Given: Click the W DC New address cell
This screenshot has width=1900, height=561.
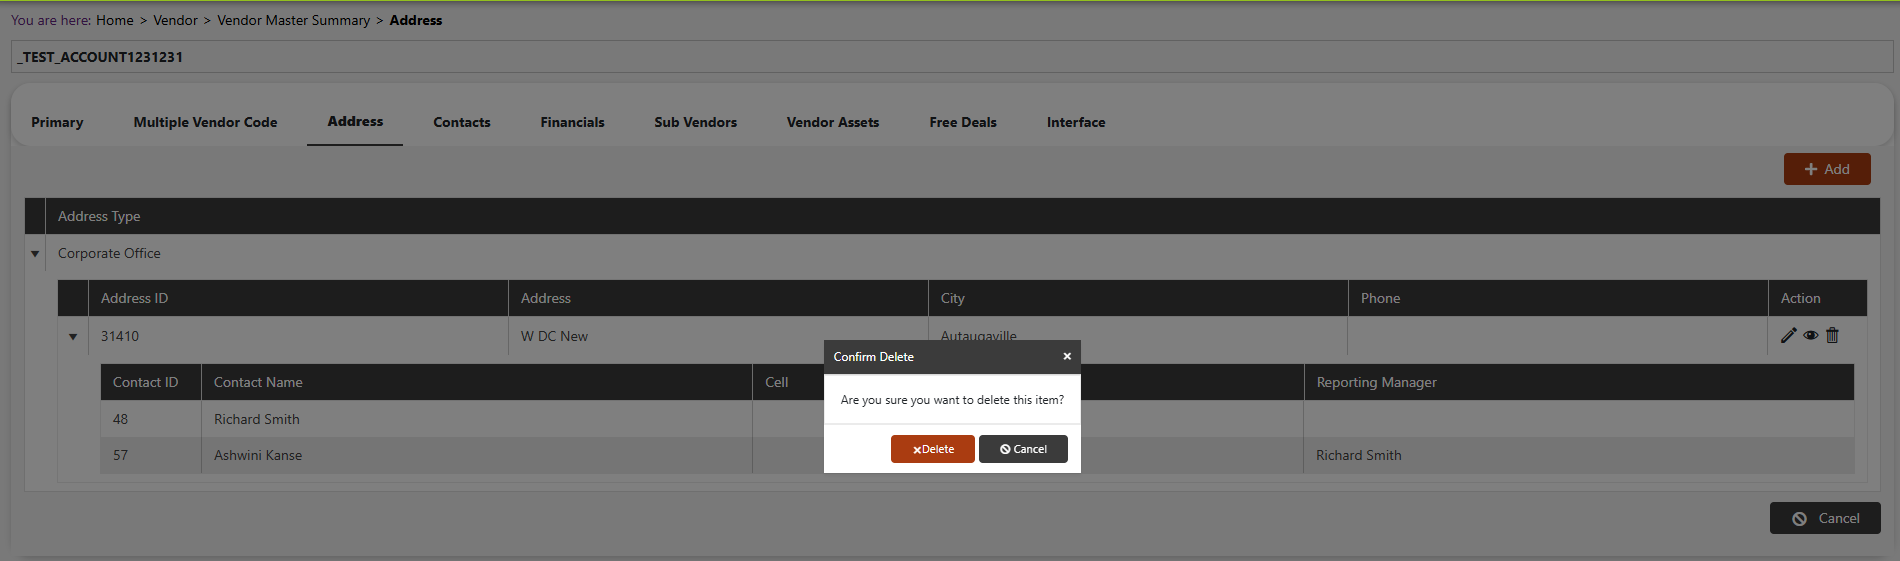Looking at the screenshot, I should 718,336.
